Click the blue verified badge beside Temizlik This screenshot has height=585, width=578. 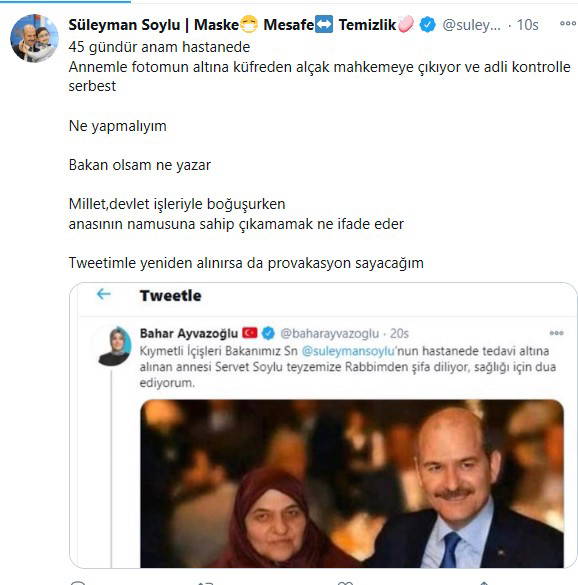click(x=427, y=25)
